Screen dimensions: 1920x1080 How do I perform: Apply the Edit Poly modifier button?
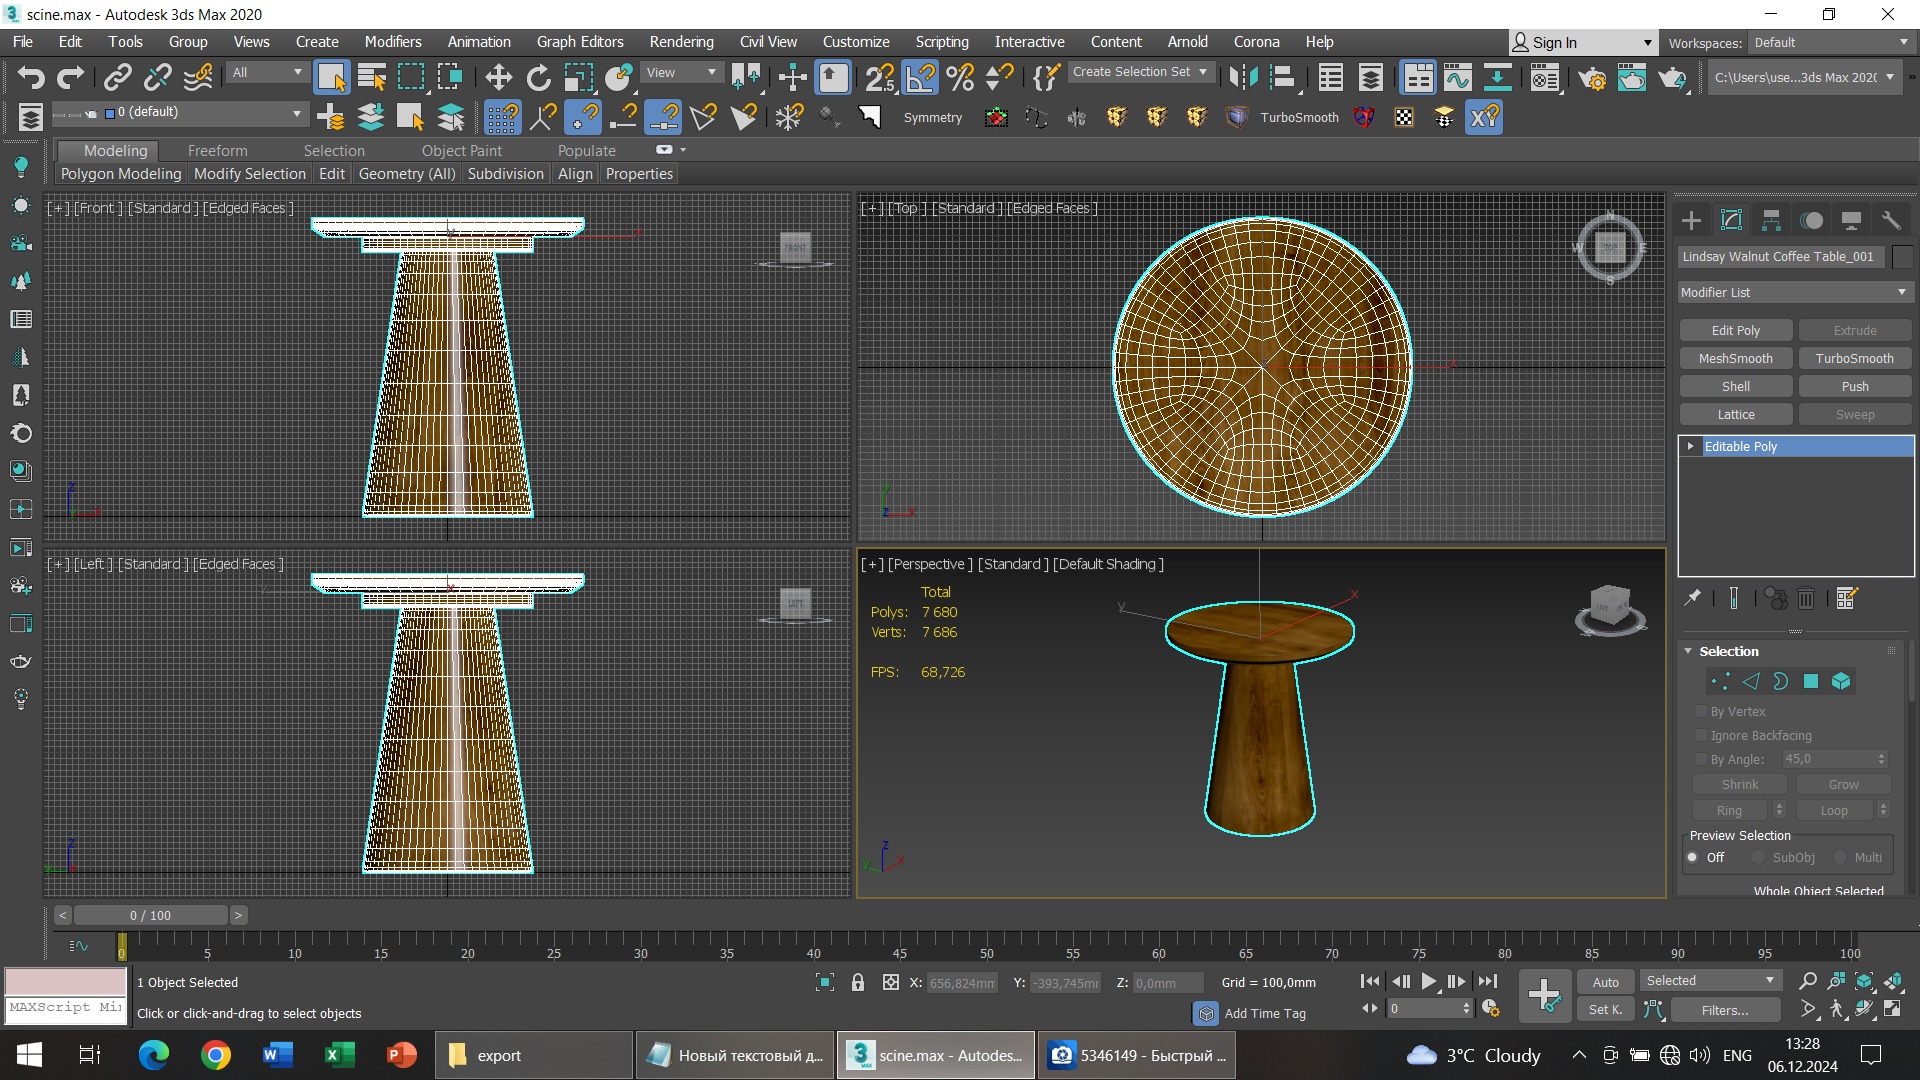(x=1735, y=330)
